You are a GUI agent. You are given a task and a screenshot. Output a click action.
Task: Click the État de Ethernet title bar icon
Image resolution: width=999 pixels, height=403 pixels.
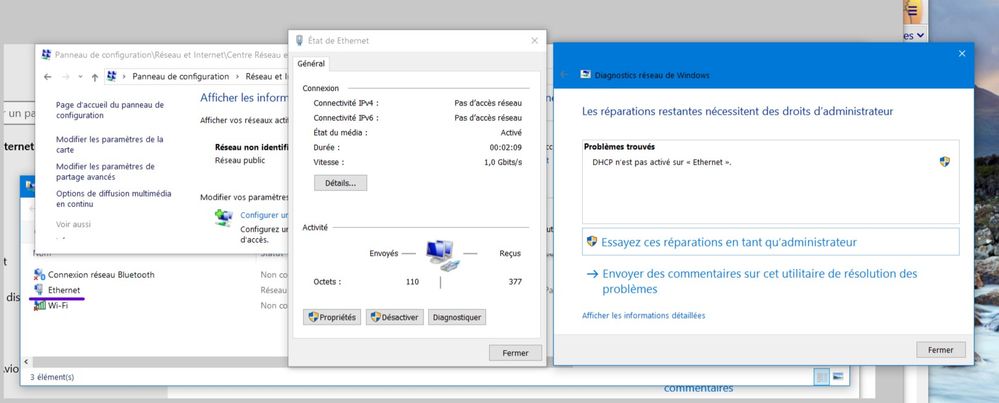pos(299,41)
